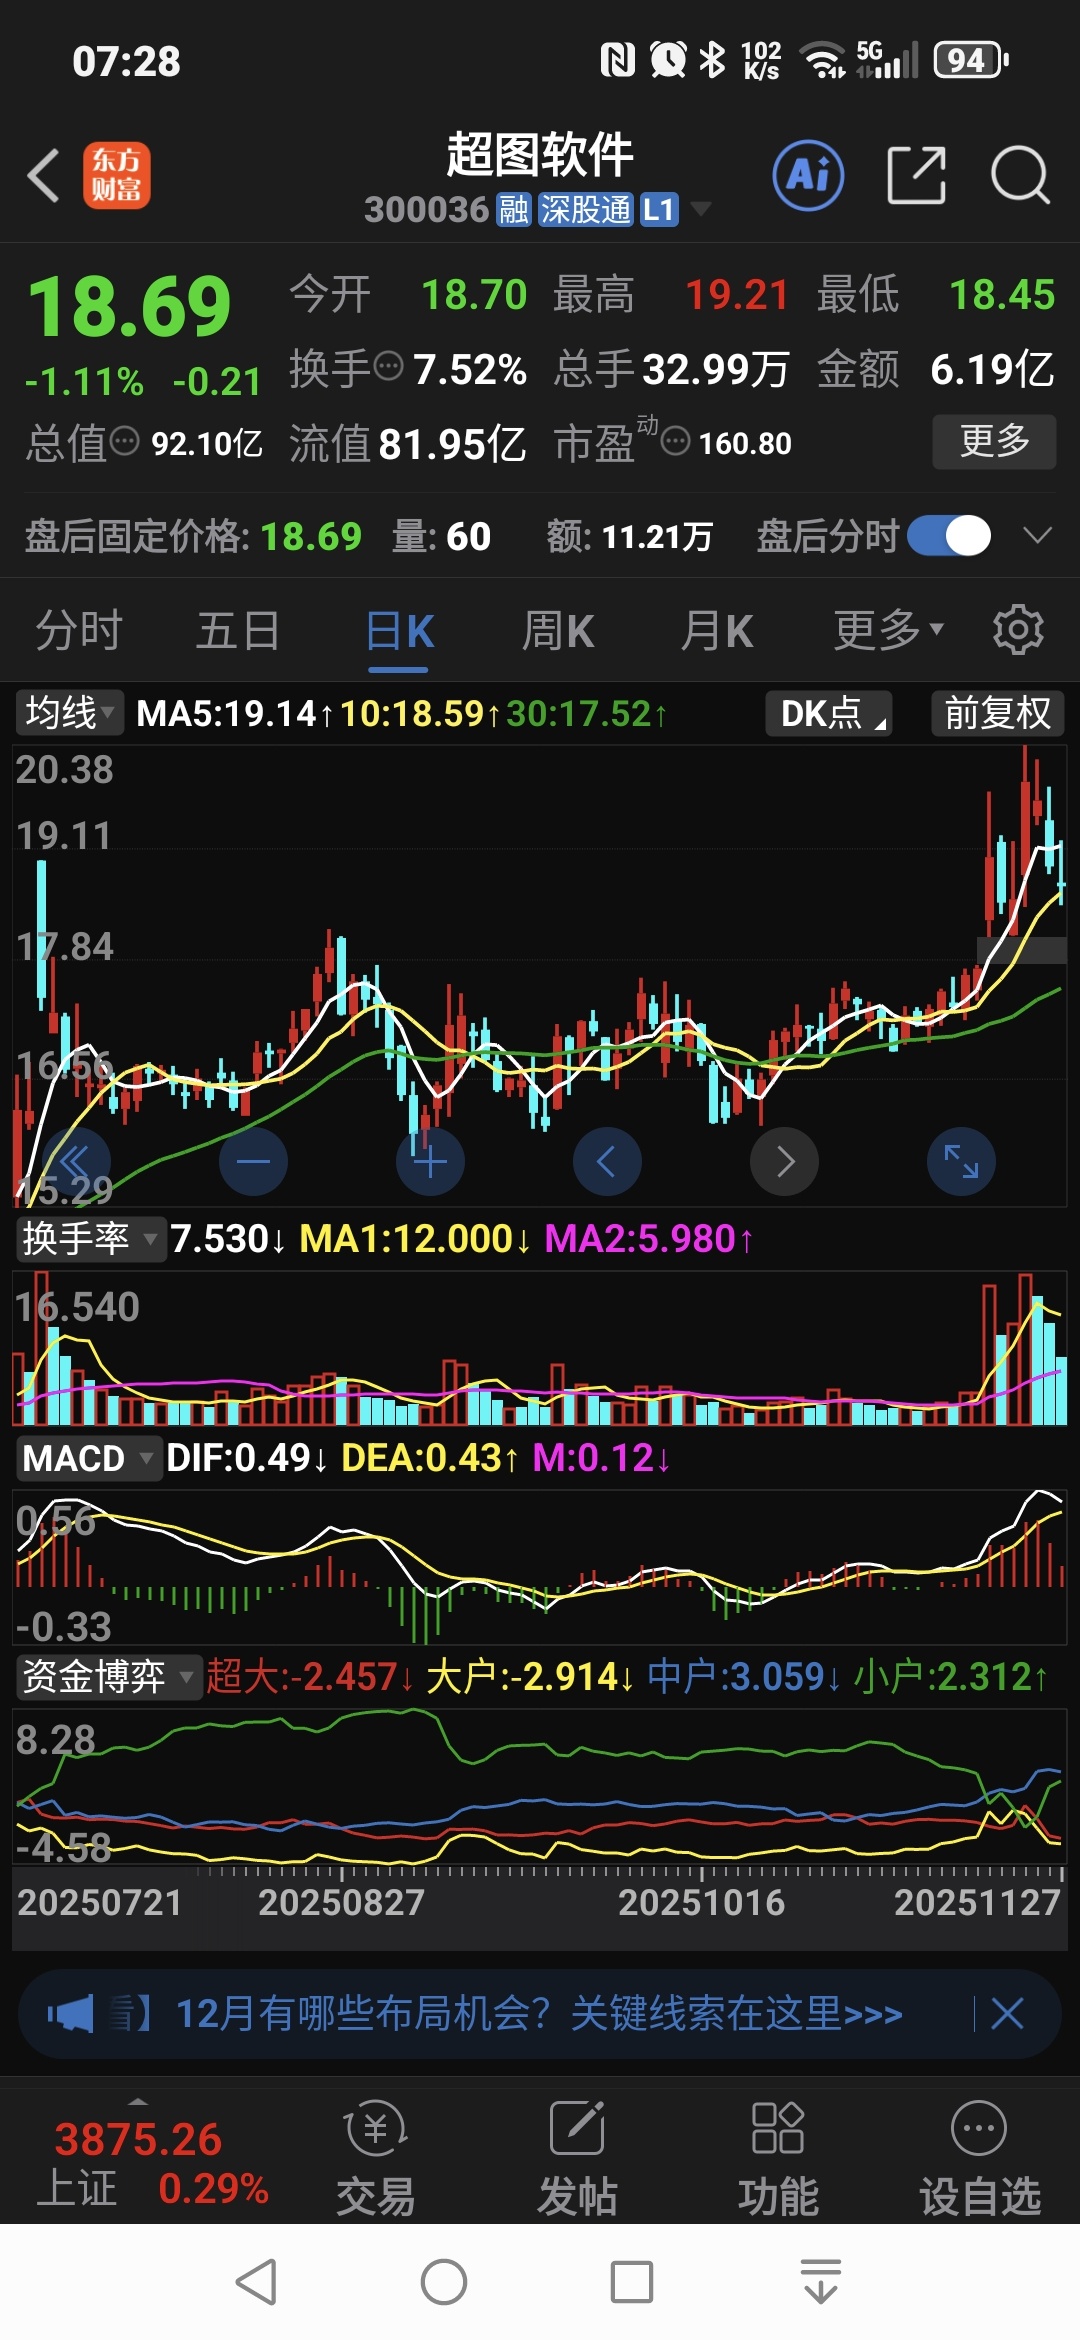Open the 换手率 indicator dropdown

pos(90,1238)
